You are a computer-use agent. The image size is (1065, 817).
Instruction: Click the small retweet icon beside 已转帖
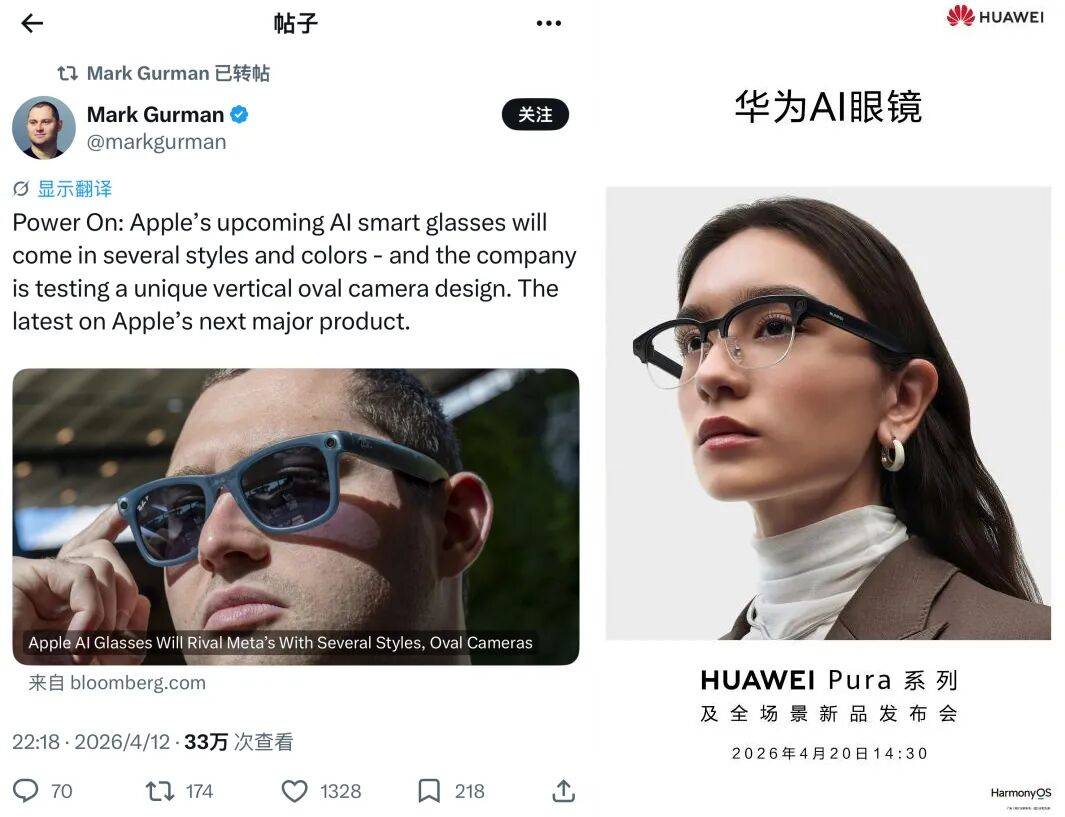tap(67, 73)
